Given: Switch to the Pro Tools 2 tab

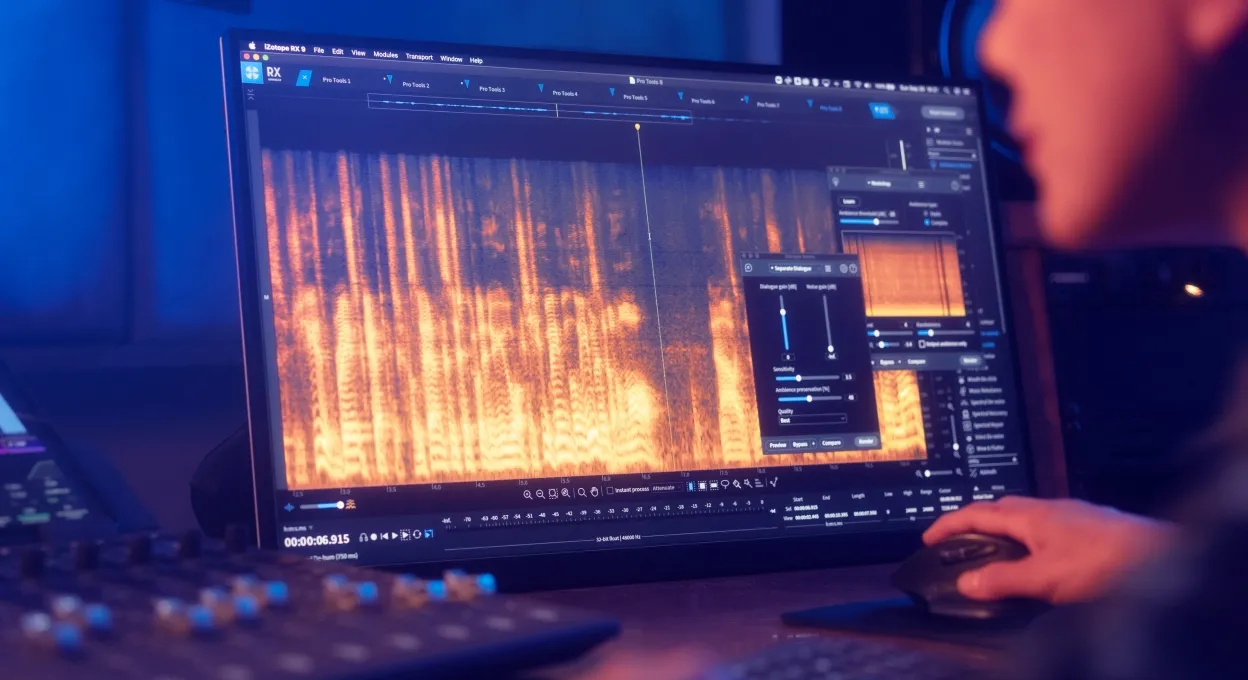Looking at the screenshot, I should [416, 85].
